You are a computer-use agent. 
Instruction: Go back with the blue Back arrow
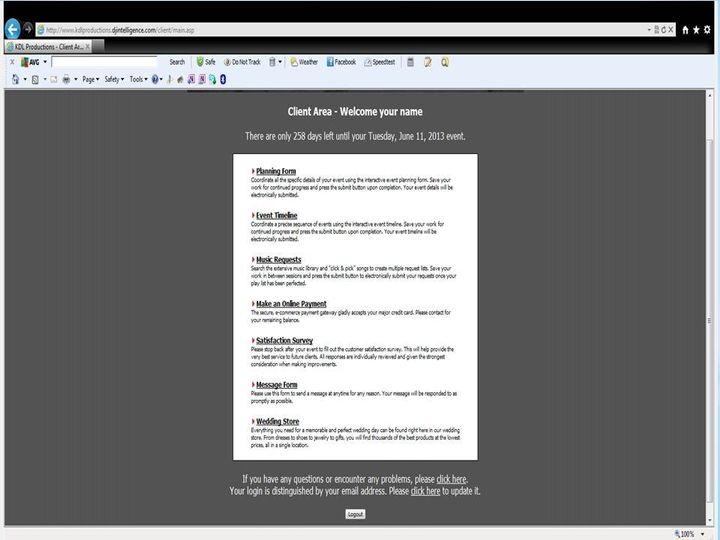(13, 29)
